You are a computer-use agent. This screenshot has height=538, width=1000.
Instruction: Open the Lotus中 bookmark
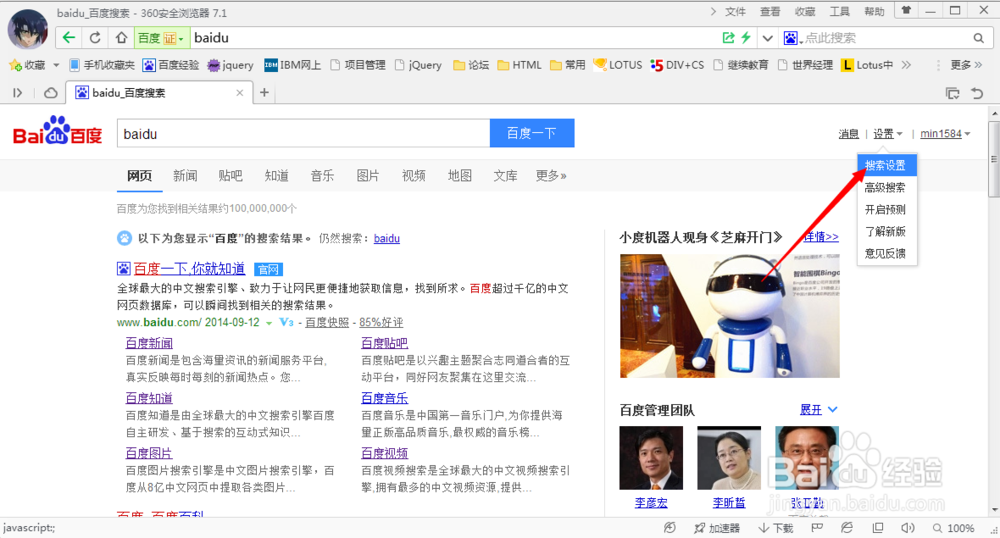pyautogui.click(x=867, y=65)
